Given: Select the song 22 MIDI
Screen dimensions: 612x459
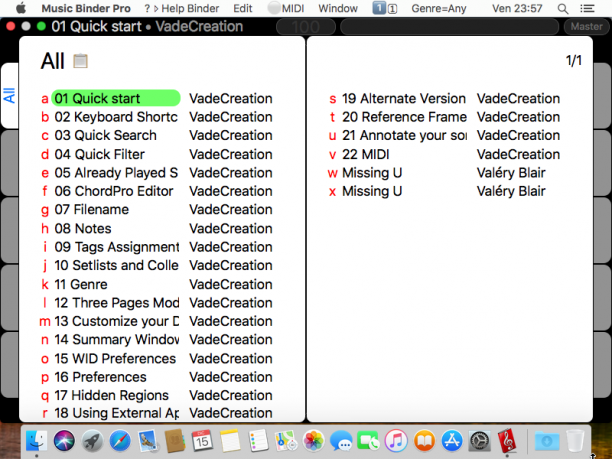Looking at the screenshot, I should click(x=444, y=154).
